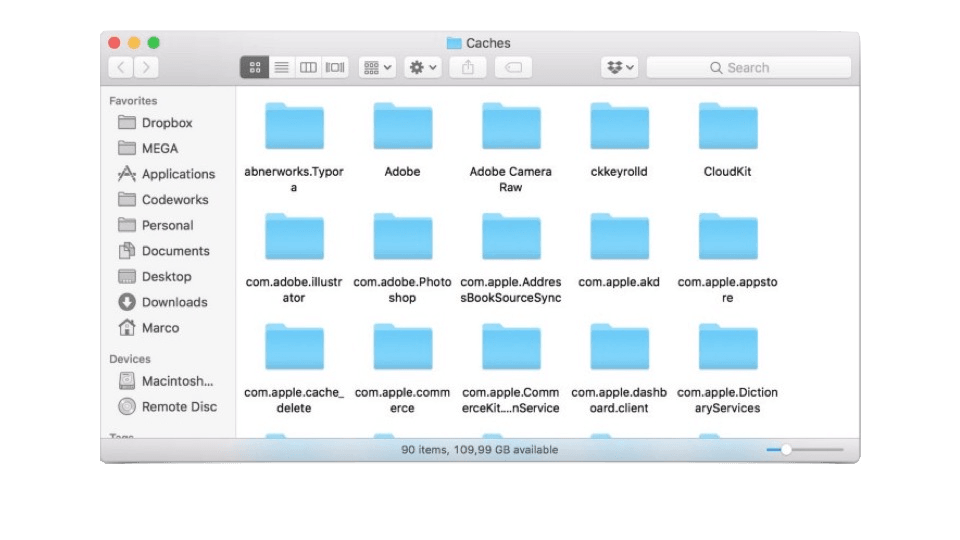960x540 pixels.
Task: Expand the Dropbox toolbar dropdown
Action: 620,68
